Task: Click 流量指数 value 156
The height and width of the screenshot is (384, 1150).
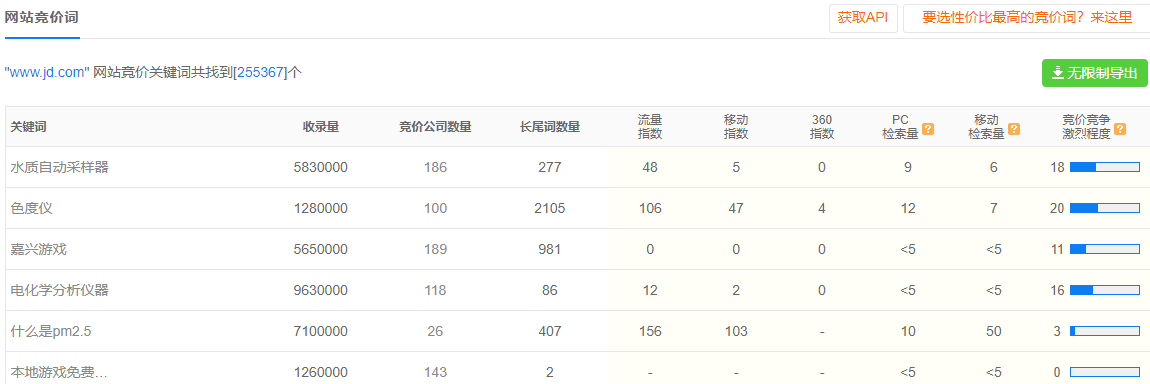Action: 650,331
